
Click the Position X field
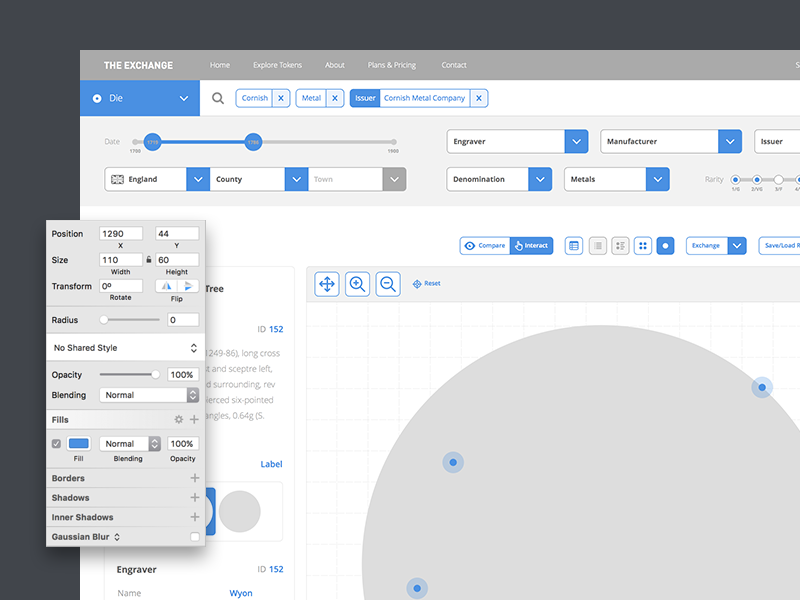[x=121, y=234]
